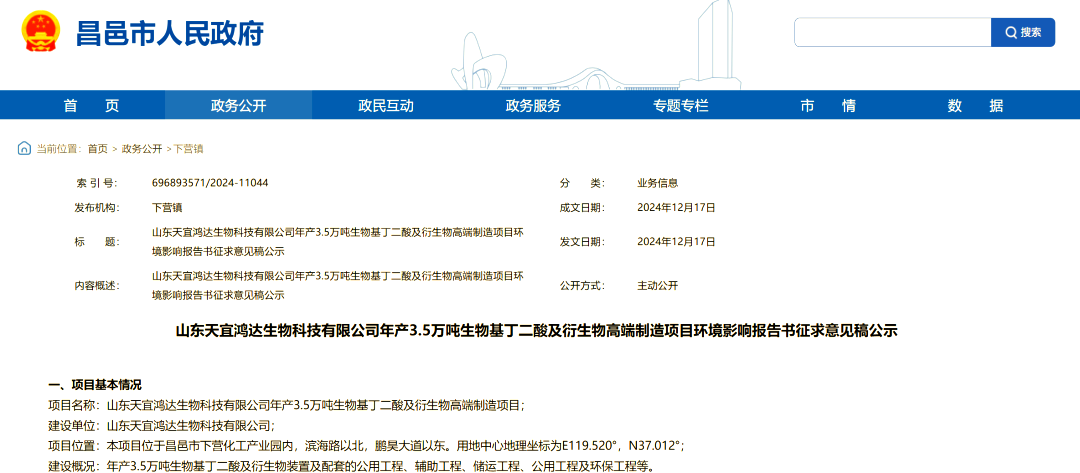The image size is (1080, 473).
Task: Click the heading 一、项目基本情况
Action: (94, 384)
